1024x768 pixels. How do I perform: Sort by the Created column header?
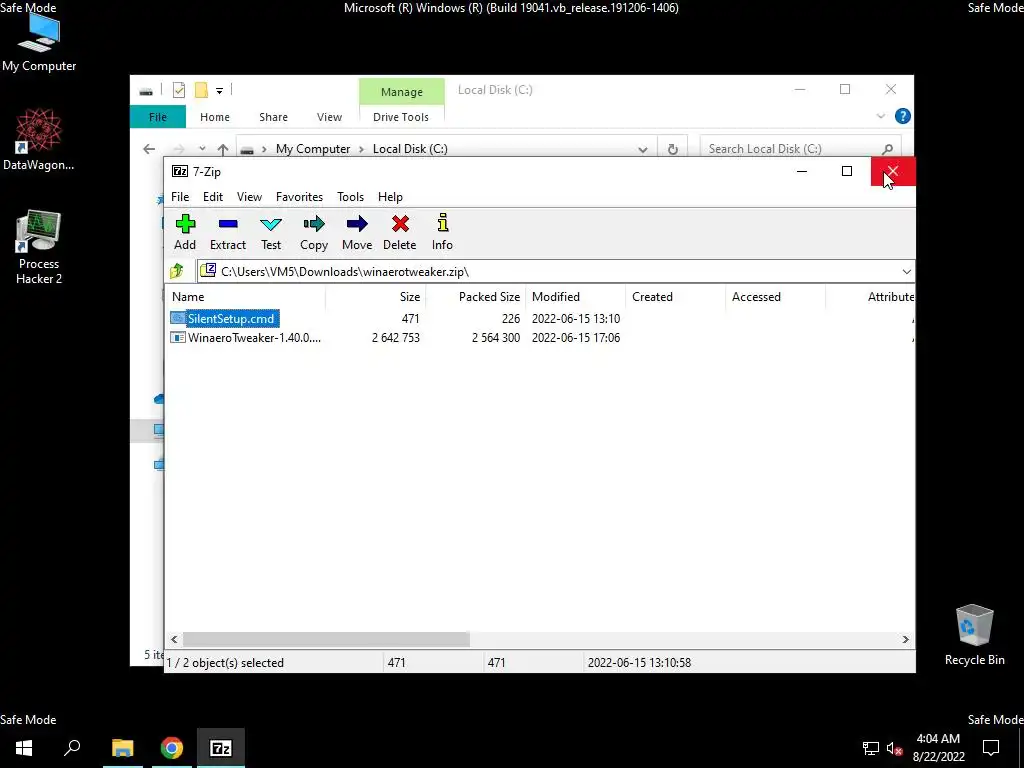tap(675, 296)
